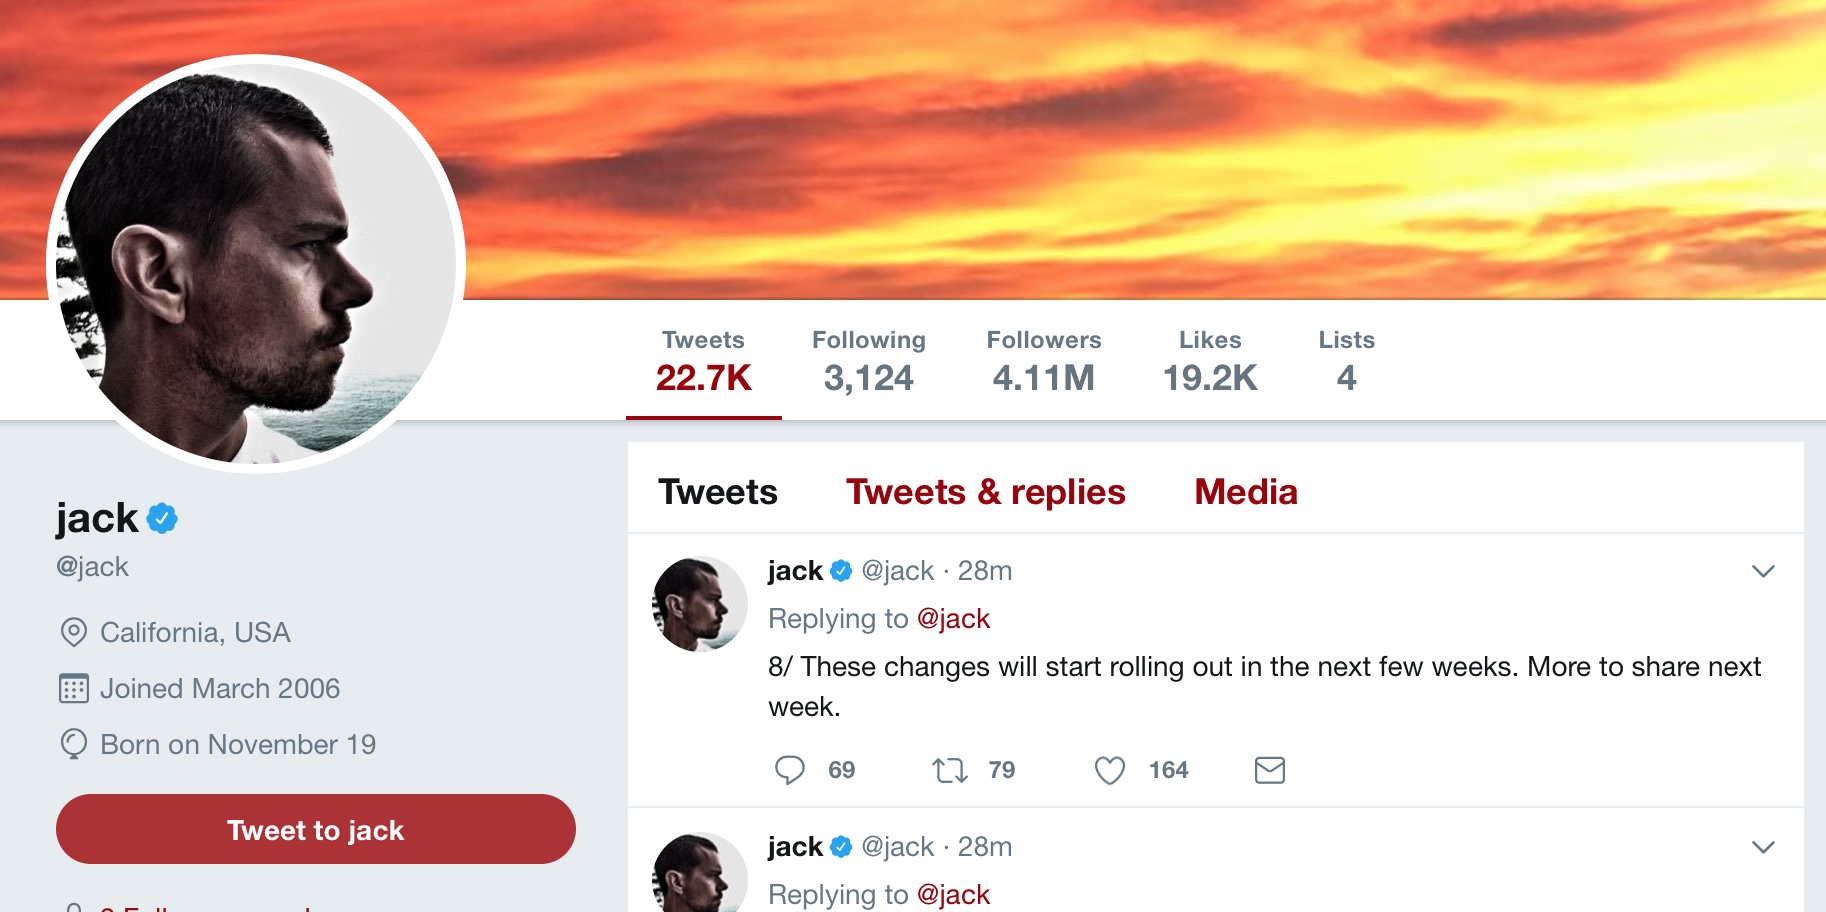Click the reply icon on the first tweet
Viewport: 1826px width, 912px height.
(x=791, y=769)
